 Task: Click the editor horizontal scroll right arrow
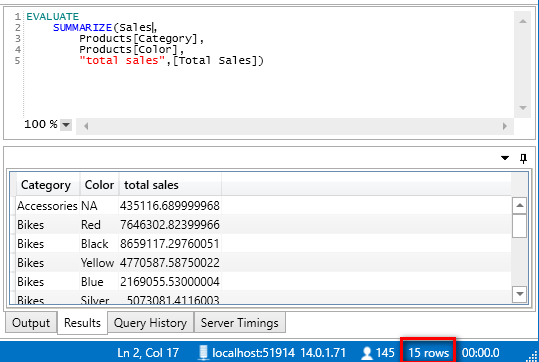pos(504,126)
